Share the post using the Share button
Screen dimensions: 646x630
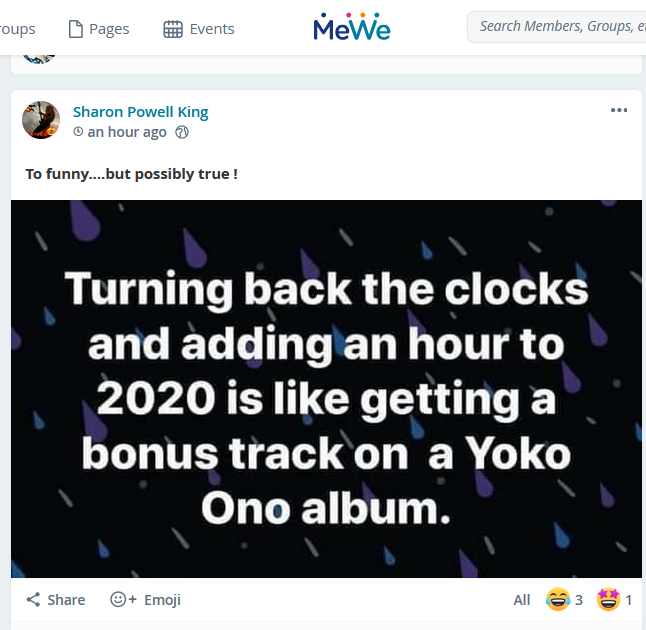pyautogui.click(x=56, y=600)
